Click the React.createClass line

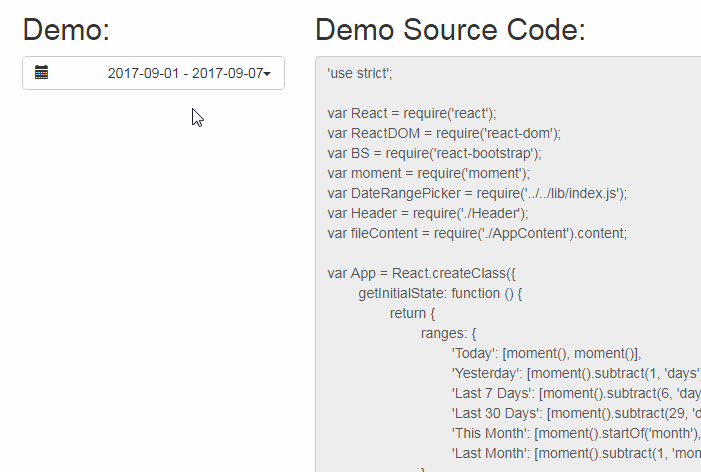(x=421, y=273)
